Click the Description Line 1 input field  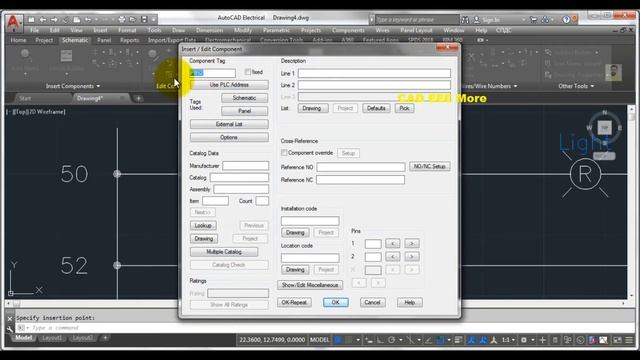[374, 73]
